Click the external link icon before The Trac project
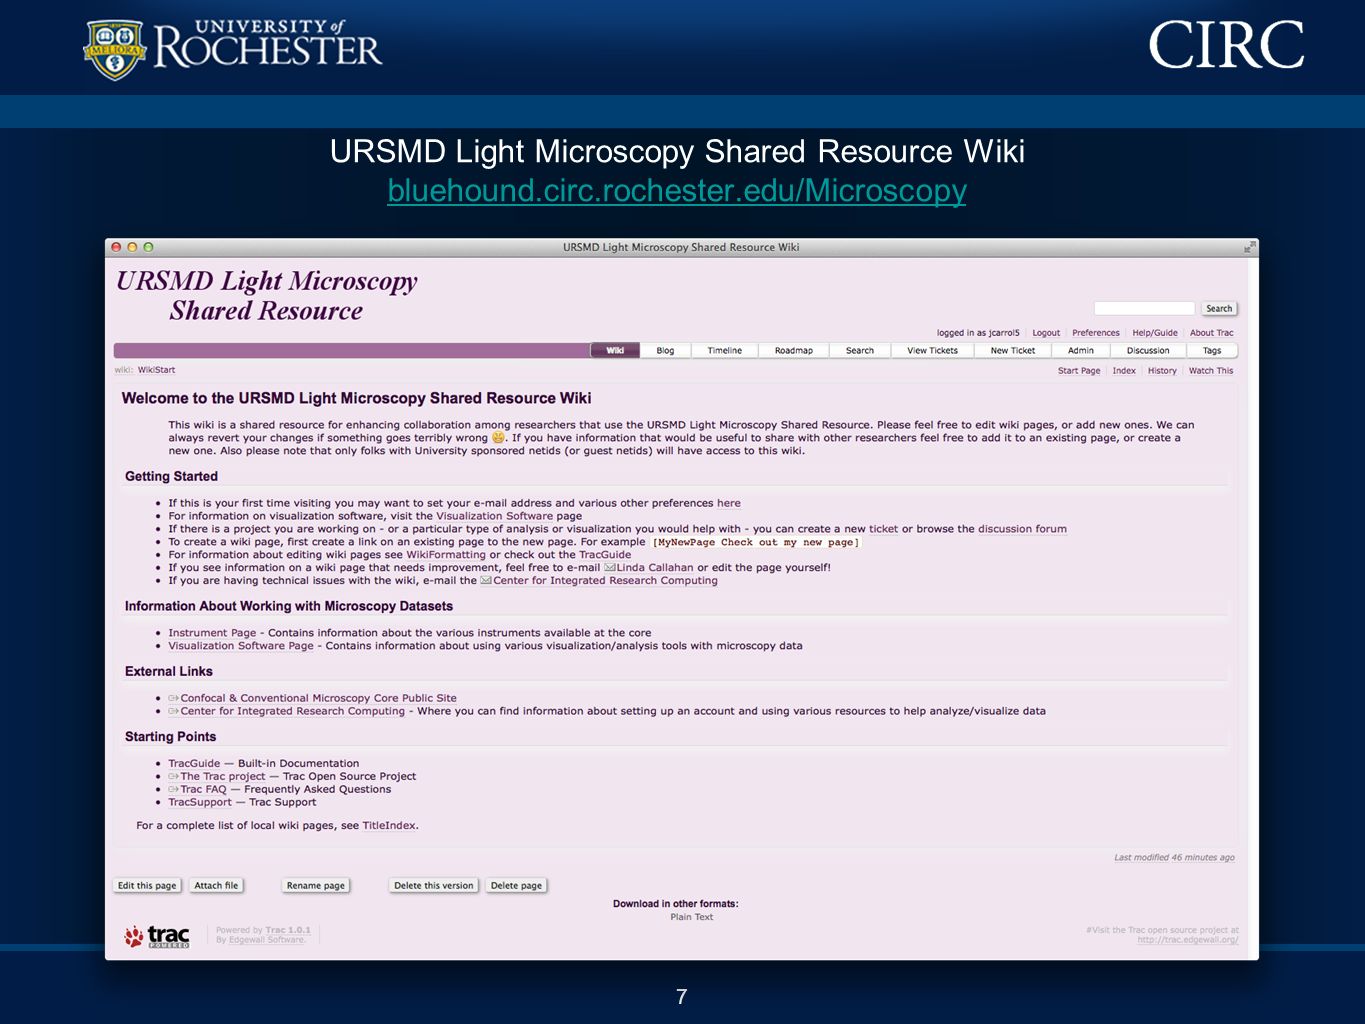The width and height of the screenshot is (1365, 1024). 173,776
